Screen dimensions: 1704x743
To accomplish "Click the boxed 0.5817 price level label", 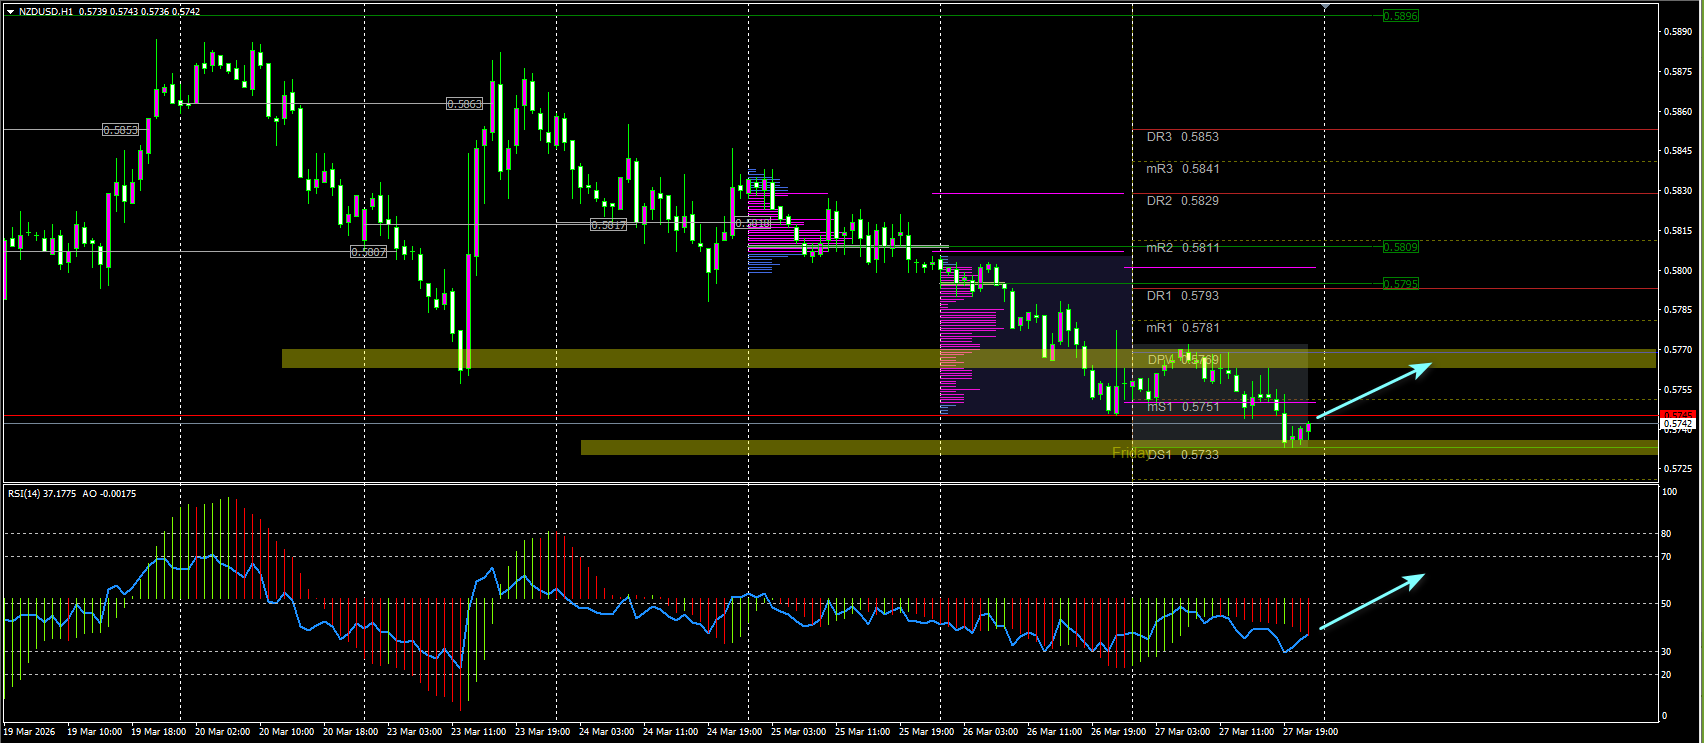I will click(608, 225).
